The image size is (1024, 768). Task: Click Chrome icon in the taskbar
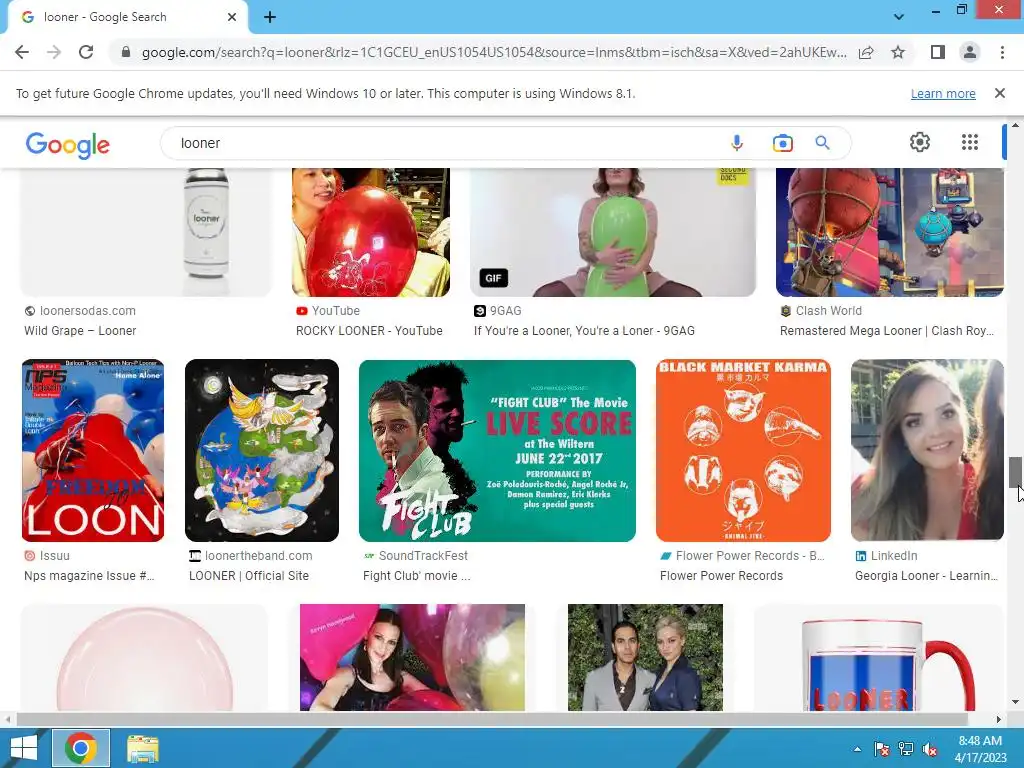(81, 748)
